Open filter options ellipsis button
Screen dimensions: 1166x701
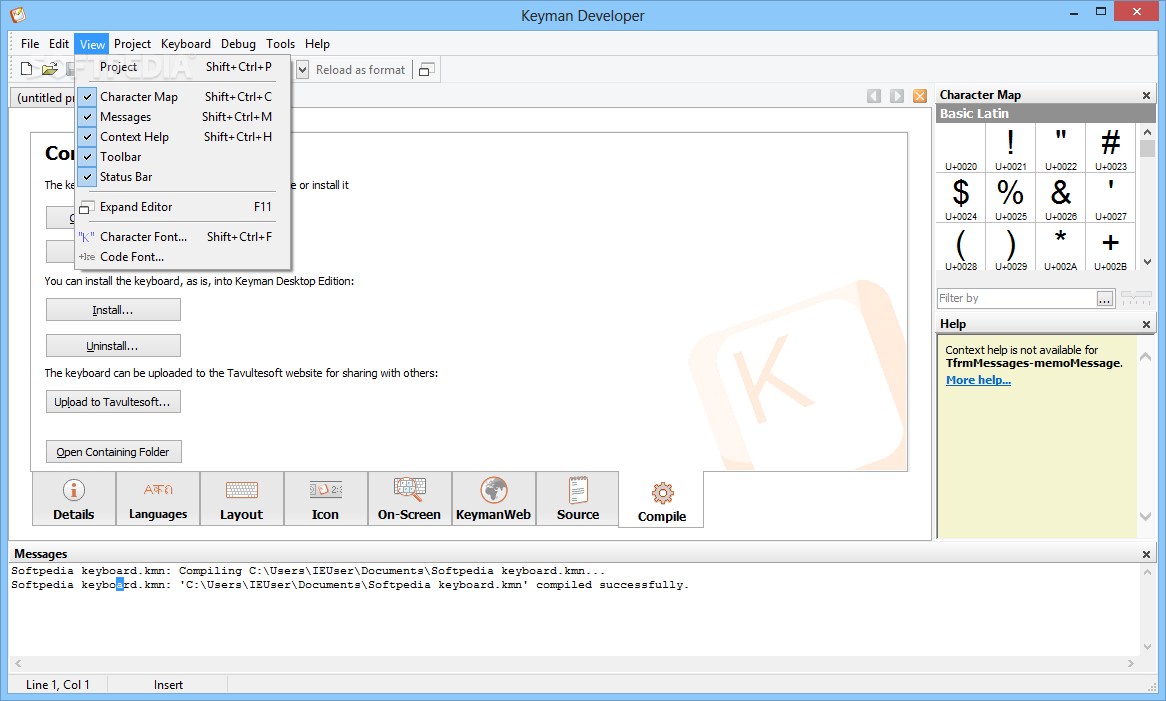coord(1105,298)
